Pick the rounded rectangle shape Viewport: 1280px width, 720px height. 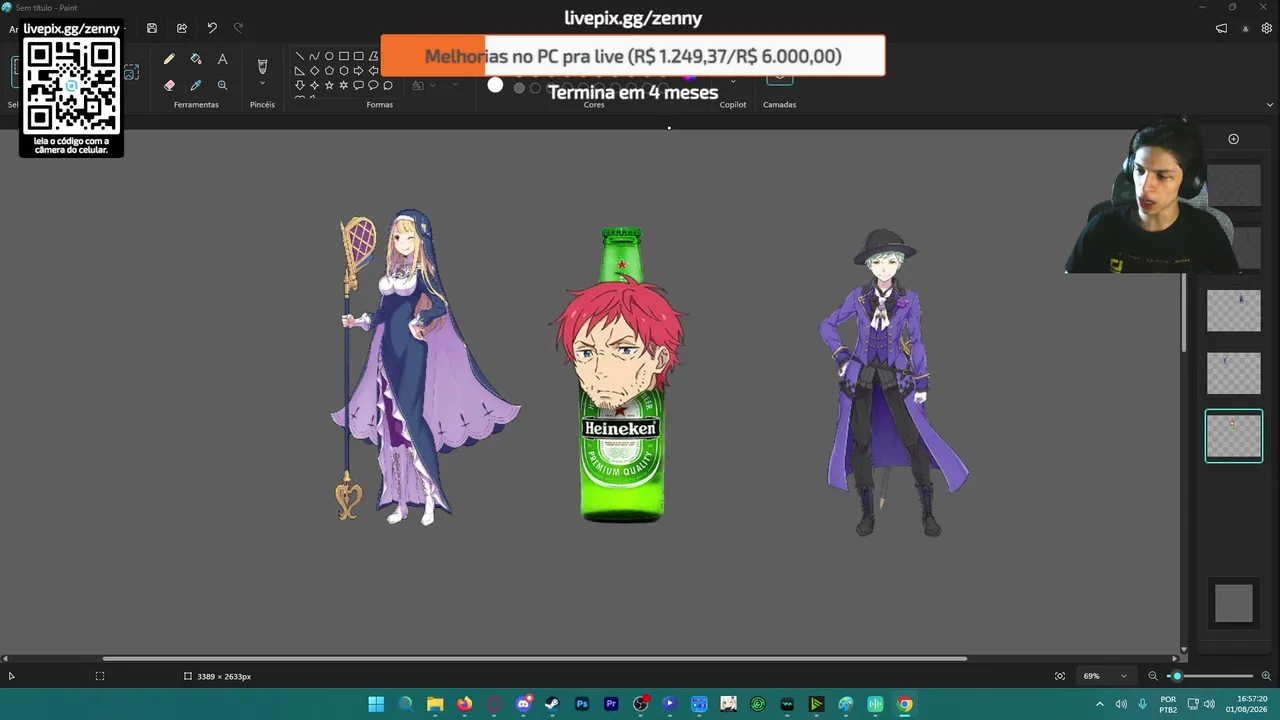pyautogui.click(x=359, y=56)
